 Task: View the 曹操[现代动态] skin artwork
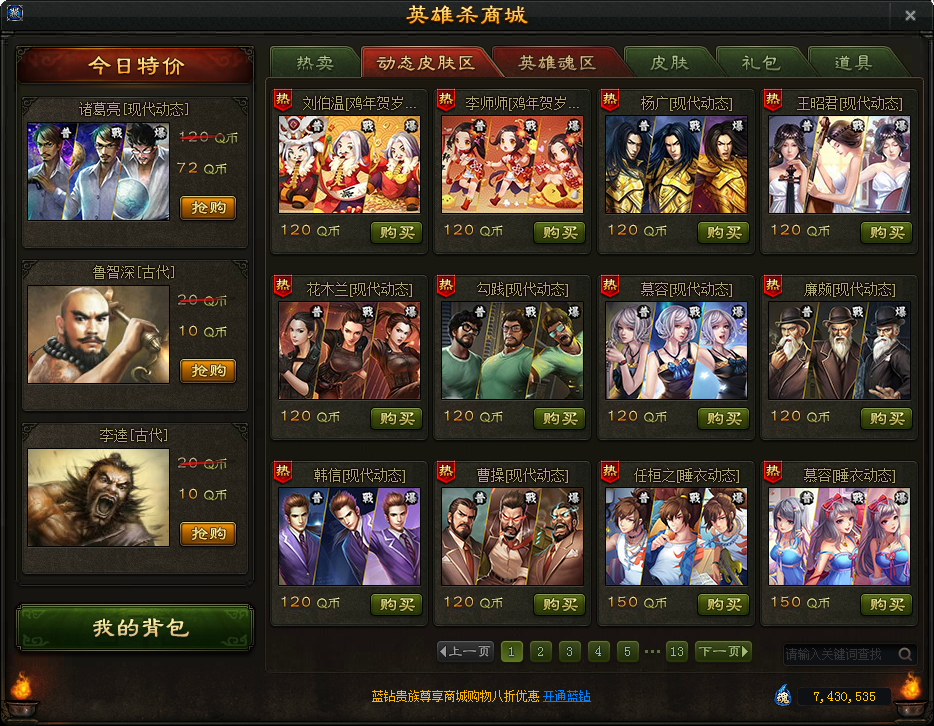coord(512,537)
